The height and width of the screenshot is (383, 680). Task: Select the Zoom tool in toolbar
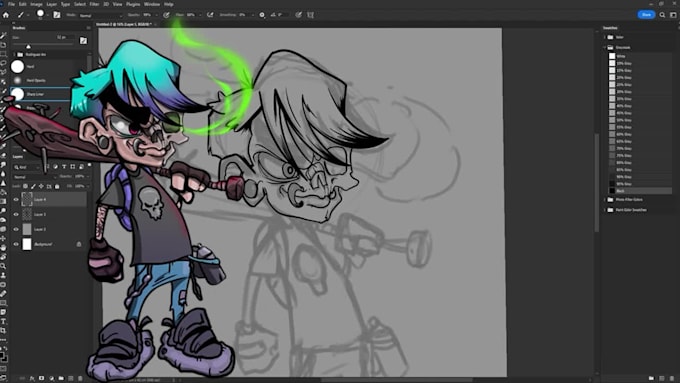pyautogui.click(x=3, y=266)
